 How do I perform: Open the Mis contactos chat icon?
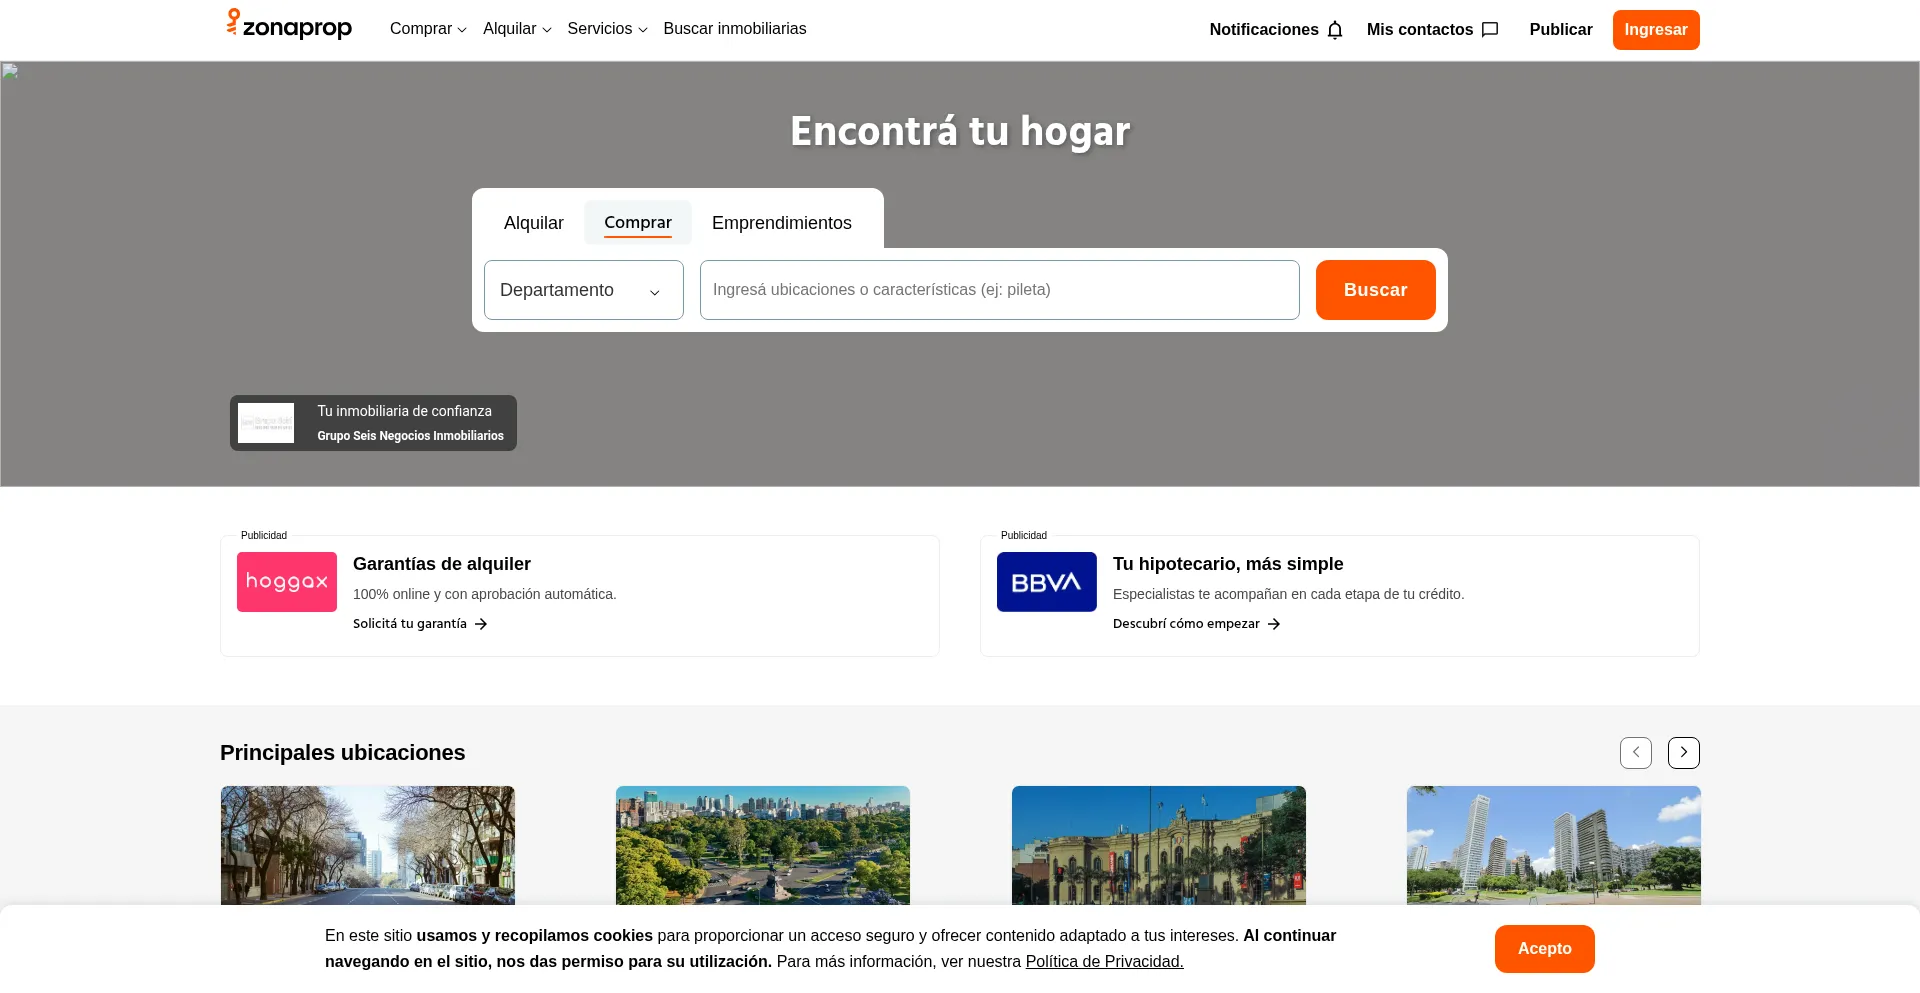pyautogui.click(x=1490, y=30)
